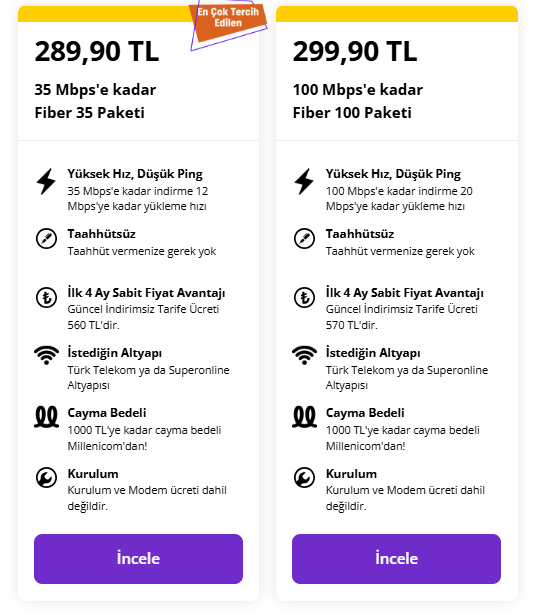This screenshot has width=549, height=615.
Task: Open İncele button for Fiber 100 Paketi
Action: point(396,559)
